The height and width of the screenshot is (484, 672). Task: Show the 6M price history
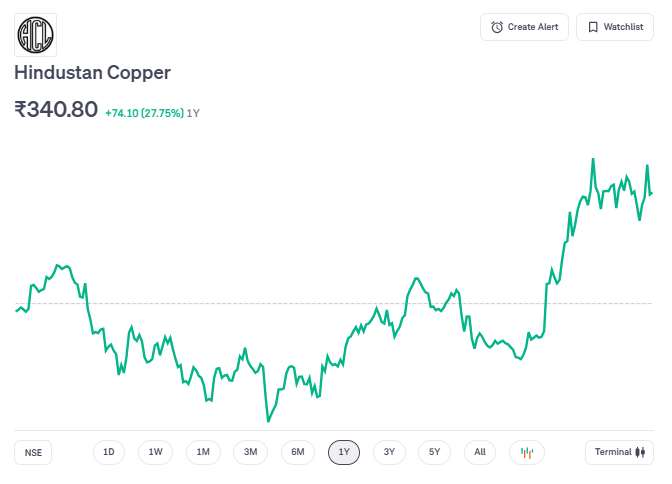298,452
